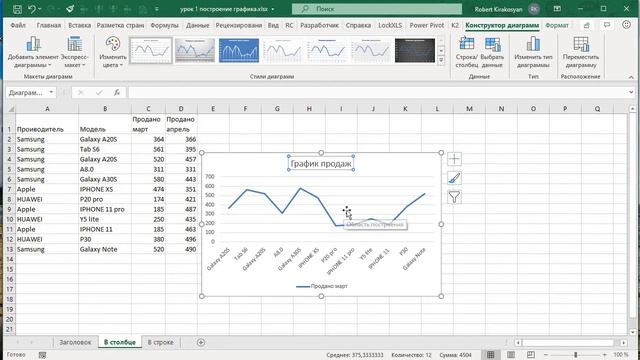Select row 7 header
Viewport: 640px width, 360px height.
pos(9,189)
